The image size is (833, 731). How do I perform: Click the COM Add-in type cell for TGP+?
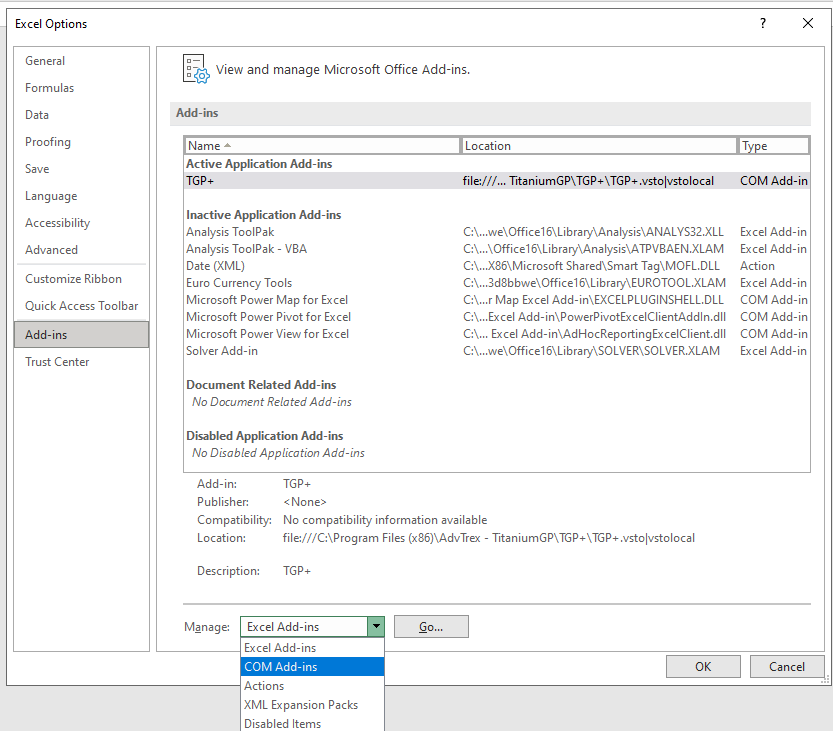[774, 181]
